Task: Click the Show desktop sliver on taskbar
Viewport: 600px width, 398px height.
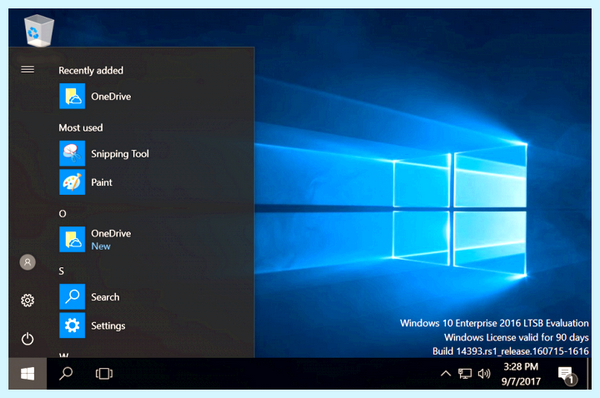Action: point(589,374)
